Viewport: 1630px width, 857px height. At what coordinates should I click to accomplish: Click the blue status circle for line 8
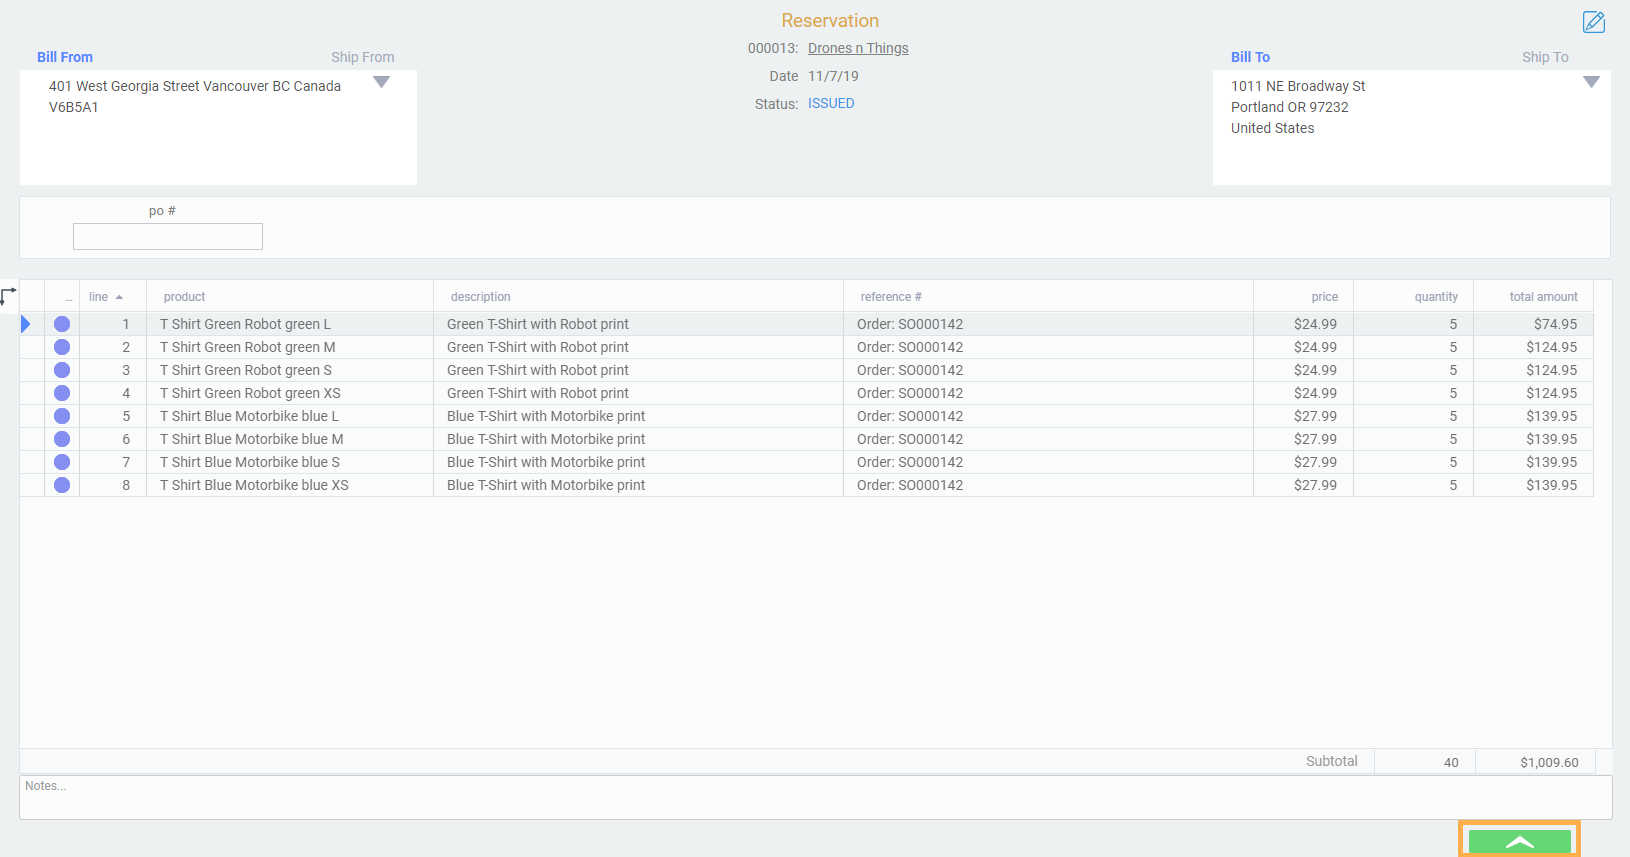pos(62,485)
